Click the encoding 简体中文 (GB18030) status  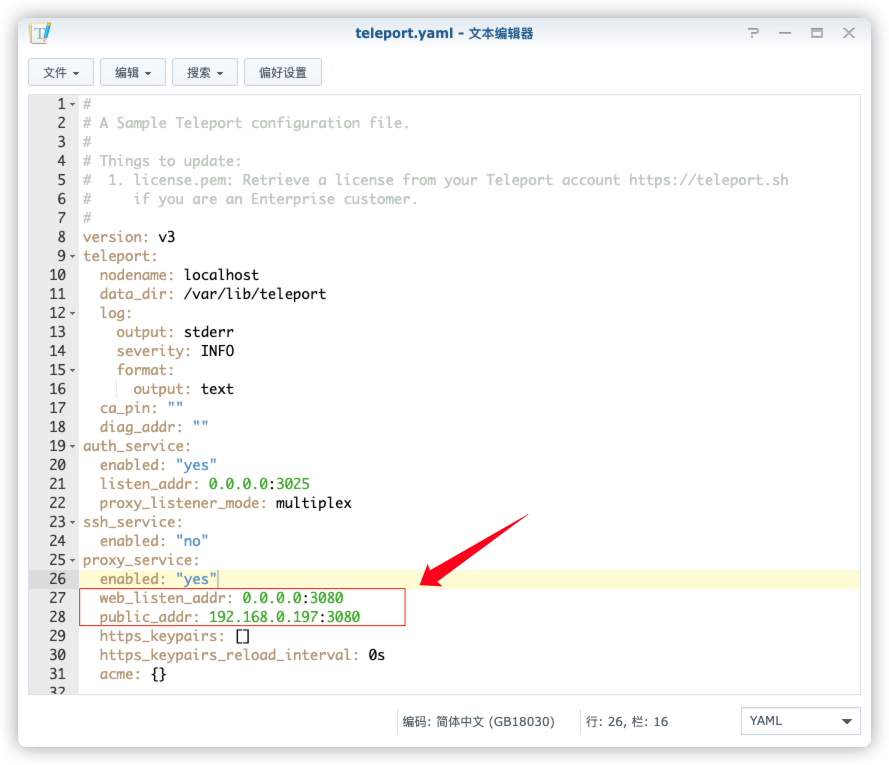479,721
